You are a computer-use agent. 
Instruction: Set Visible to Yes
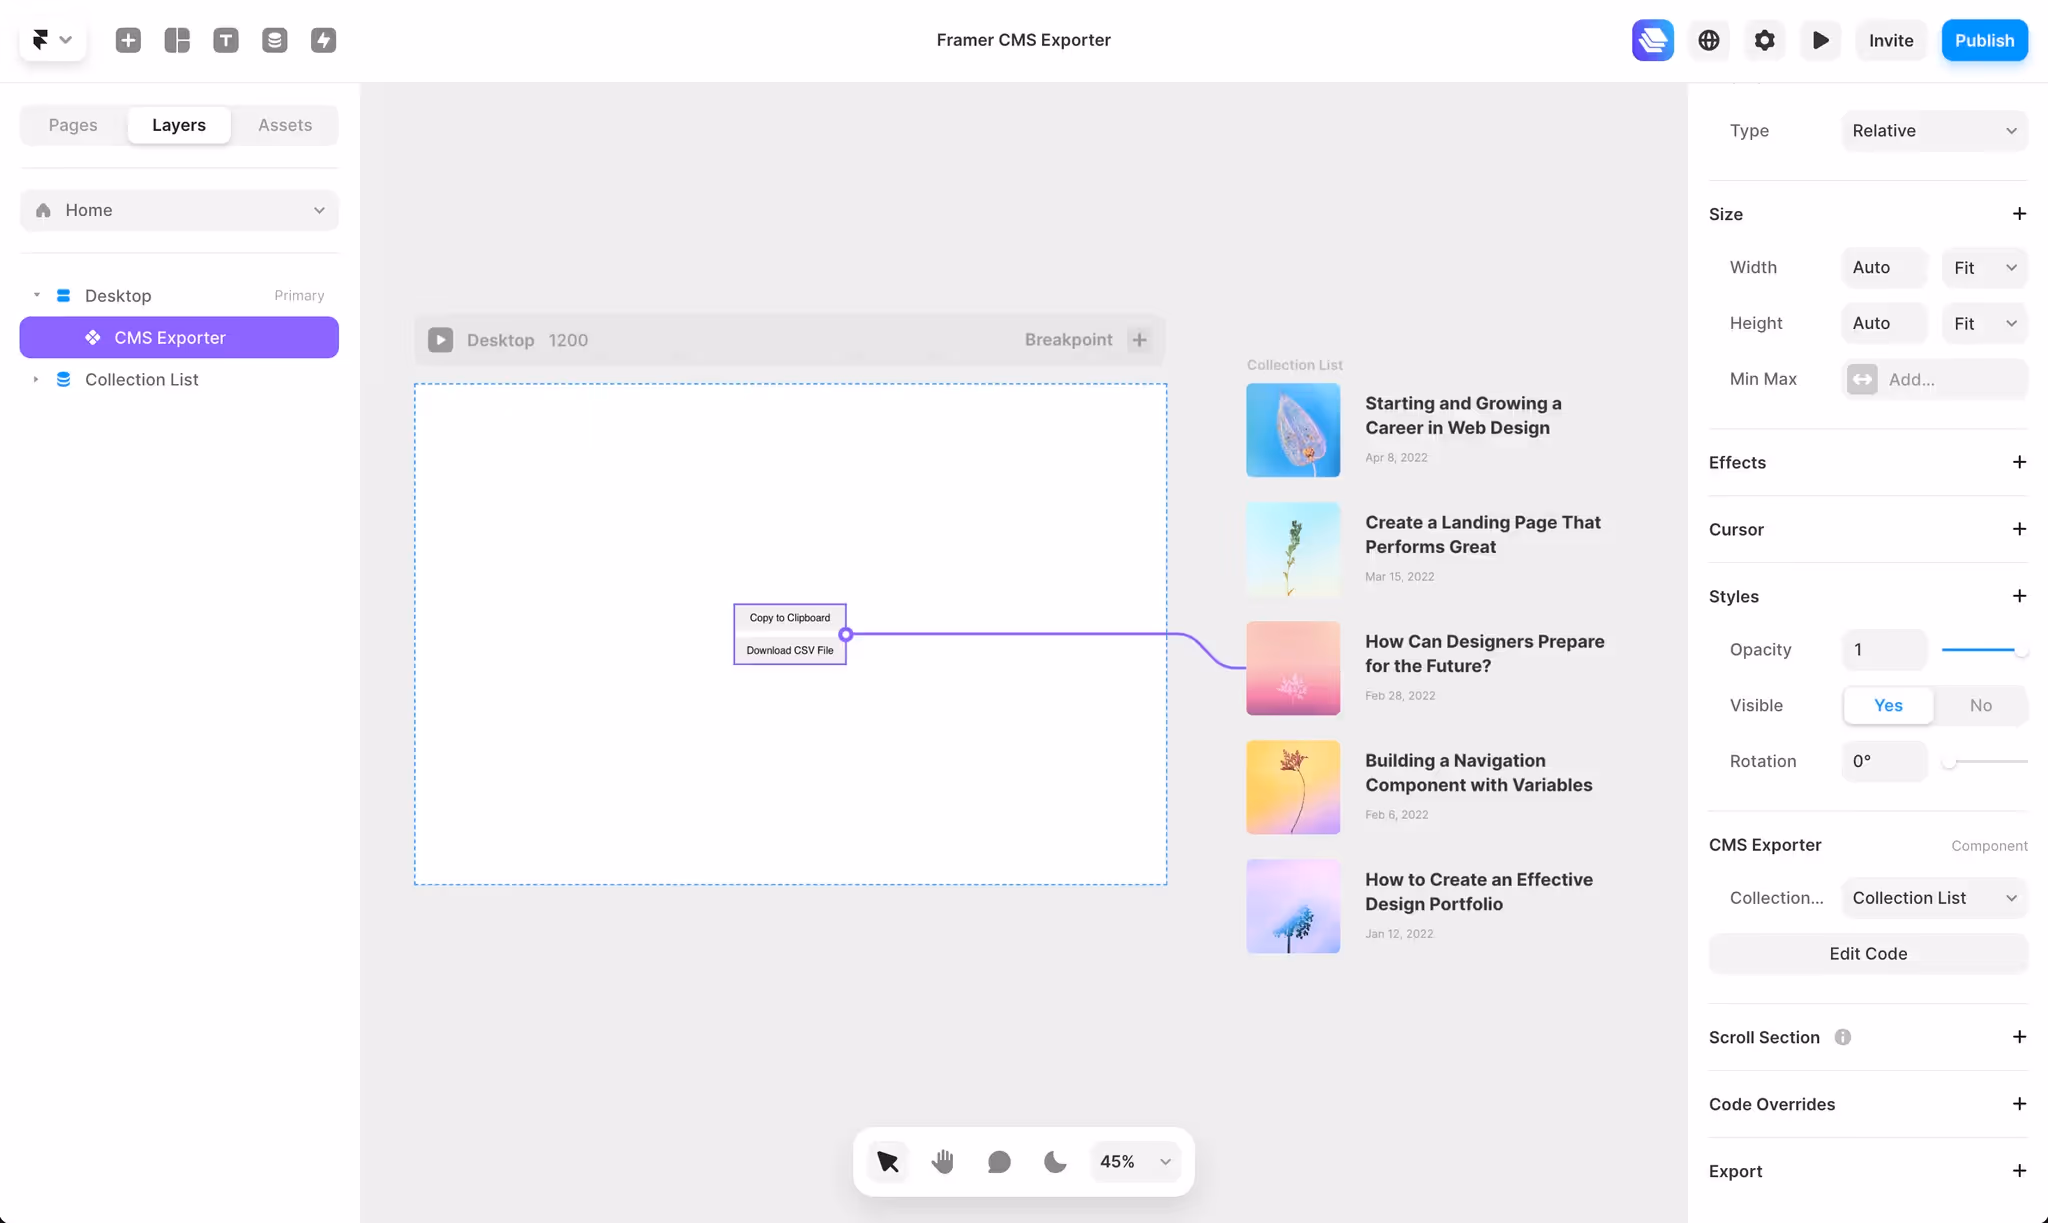click(x=1888, y=705)
